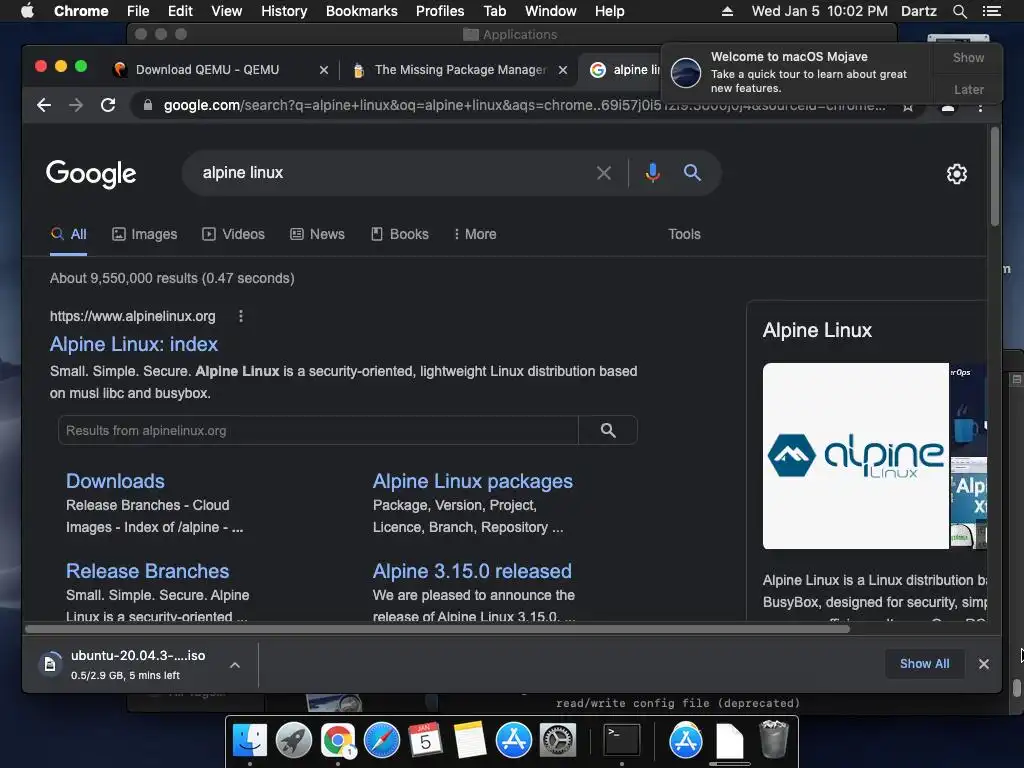Viewport: 1024px width, 768px height.
Task: Close The Missing Package Manager tab
Action: [563, 70]
